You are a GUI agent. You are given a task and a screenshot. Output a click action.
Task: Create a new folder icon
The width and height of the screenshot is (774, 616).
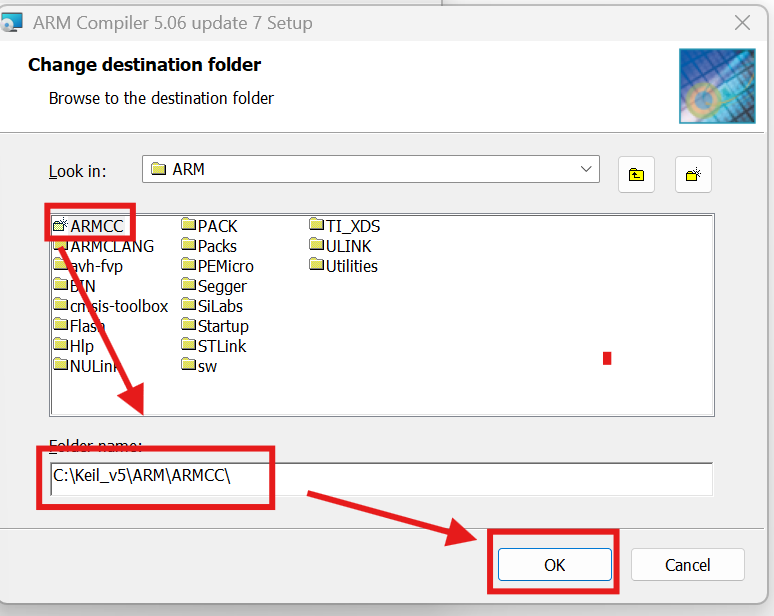click(693, 175)
